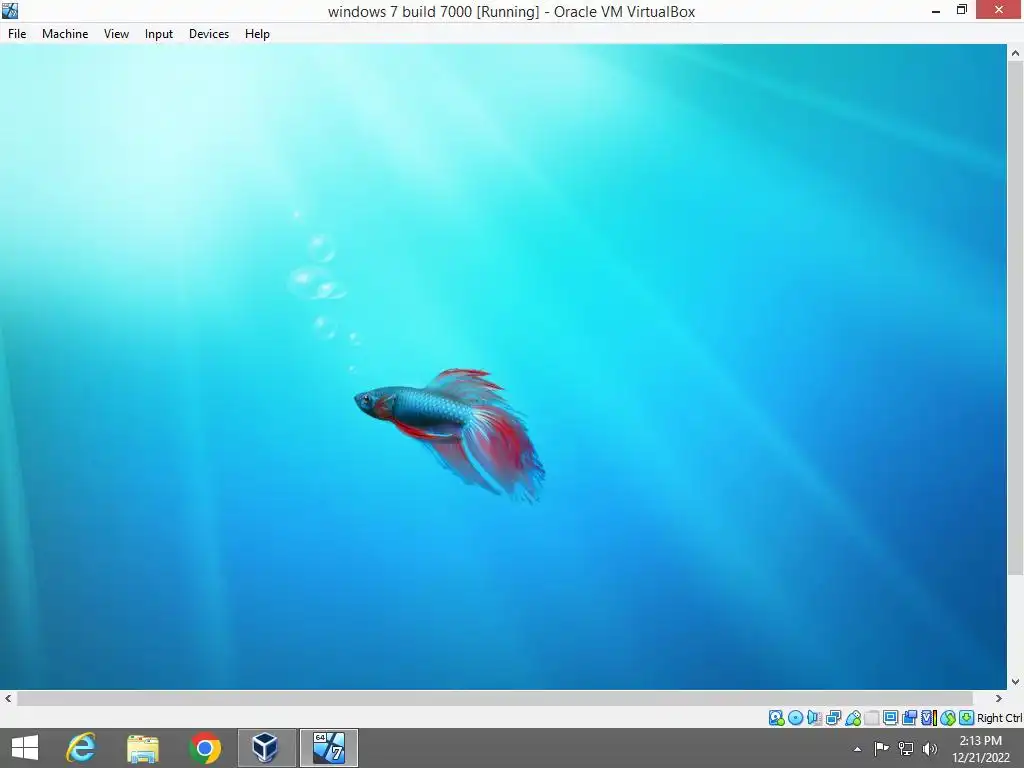Open the Devices menu
This screenshot has width=1024, height=768.
pyautogui.click(x=209, y=34)
